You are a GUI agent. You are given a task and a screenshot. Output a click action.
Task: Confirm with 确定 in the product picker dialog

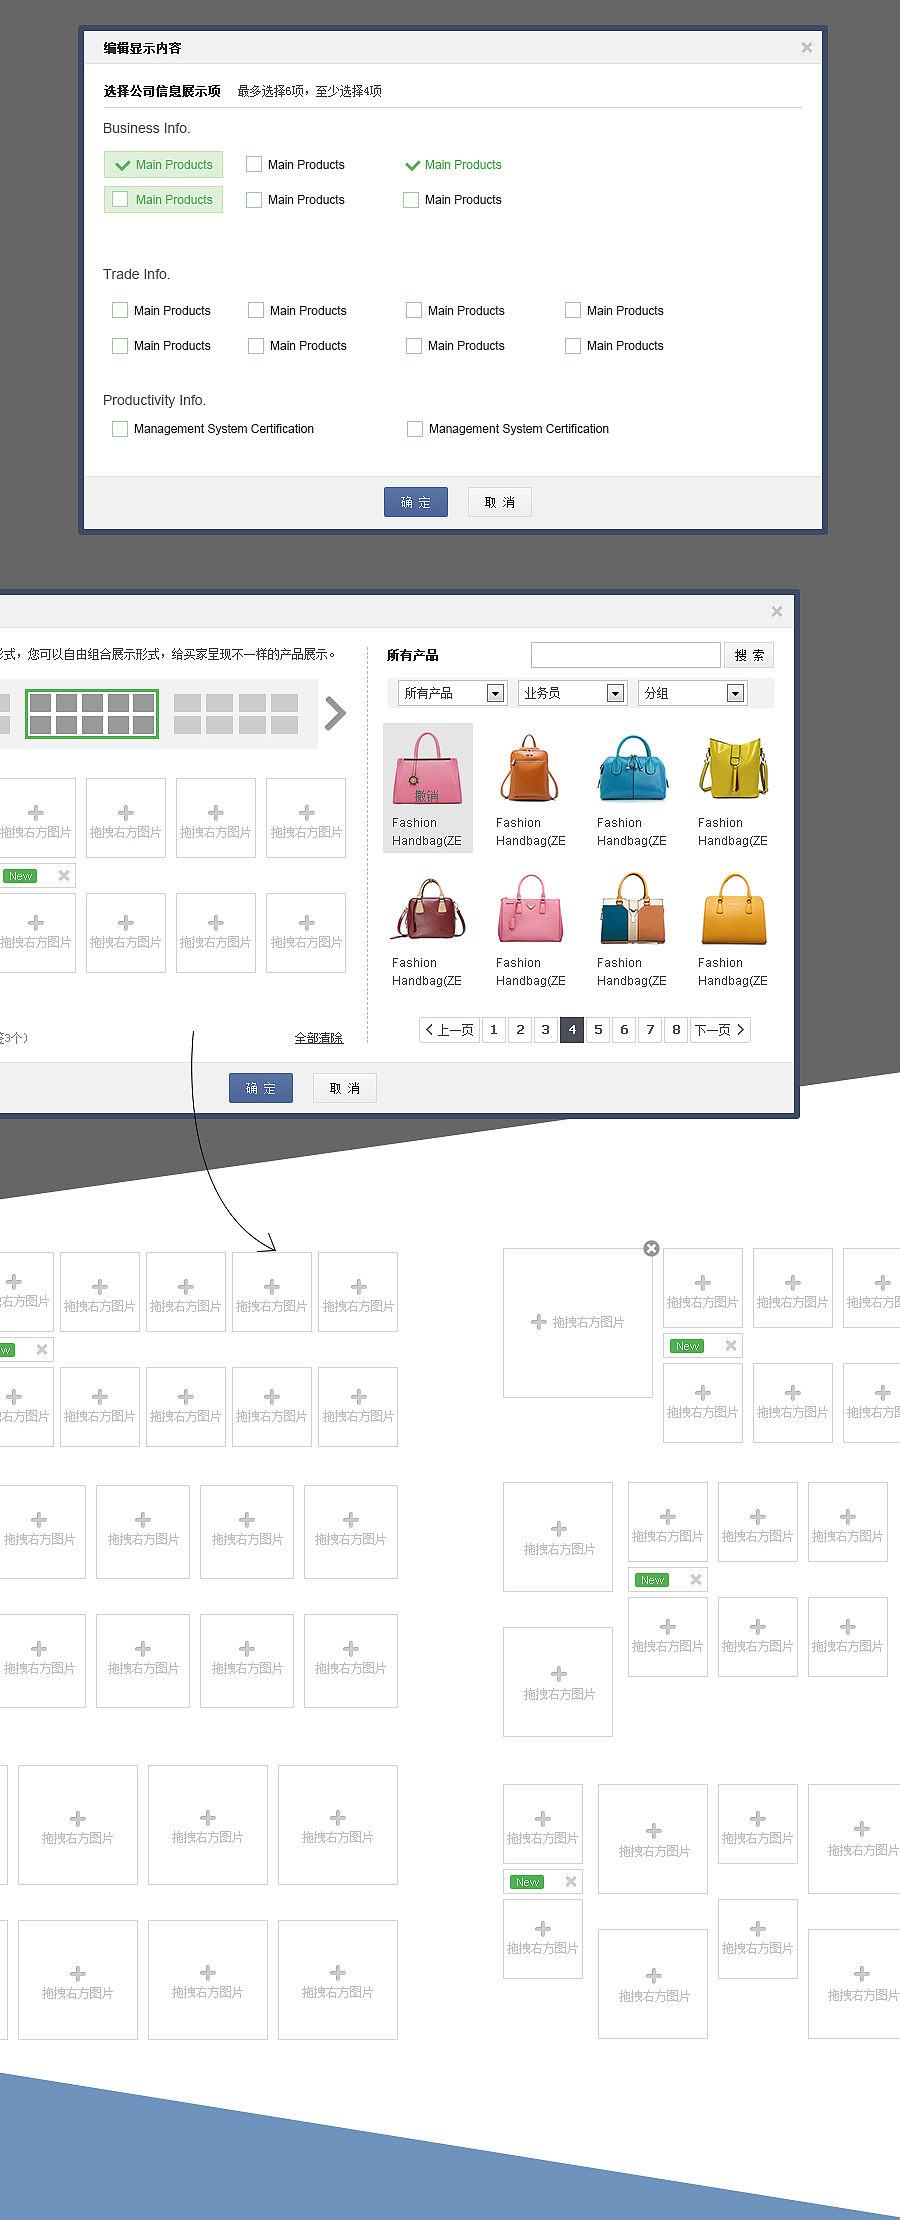[x=261, y=1088]
